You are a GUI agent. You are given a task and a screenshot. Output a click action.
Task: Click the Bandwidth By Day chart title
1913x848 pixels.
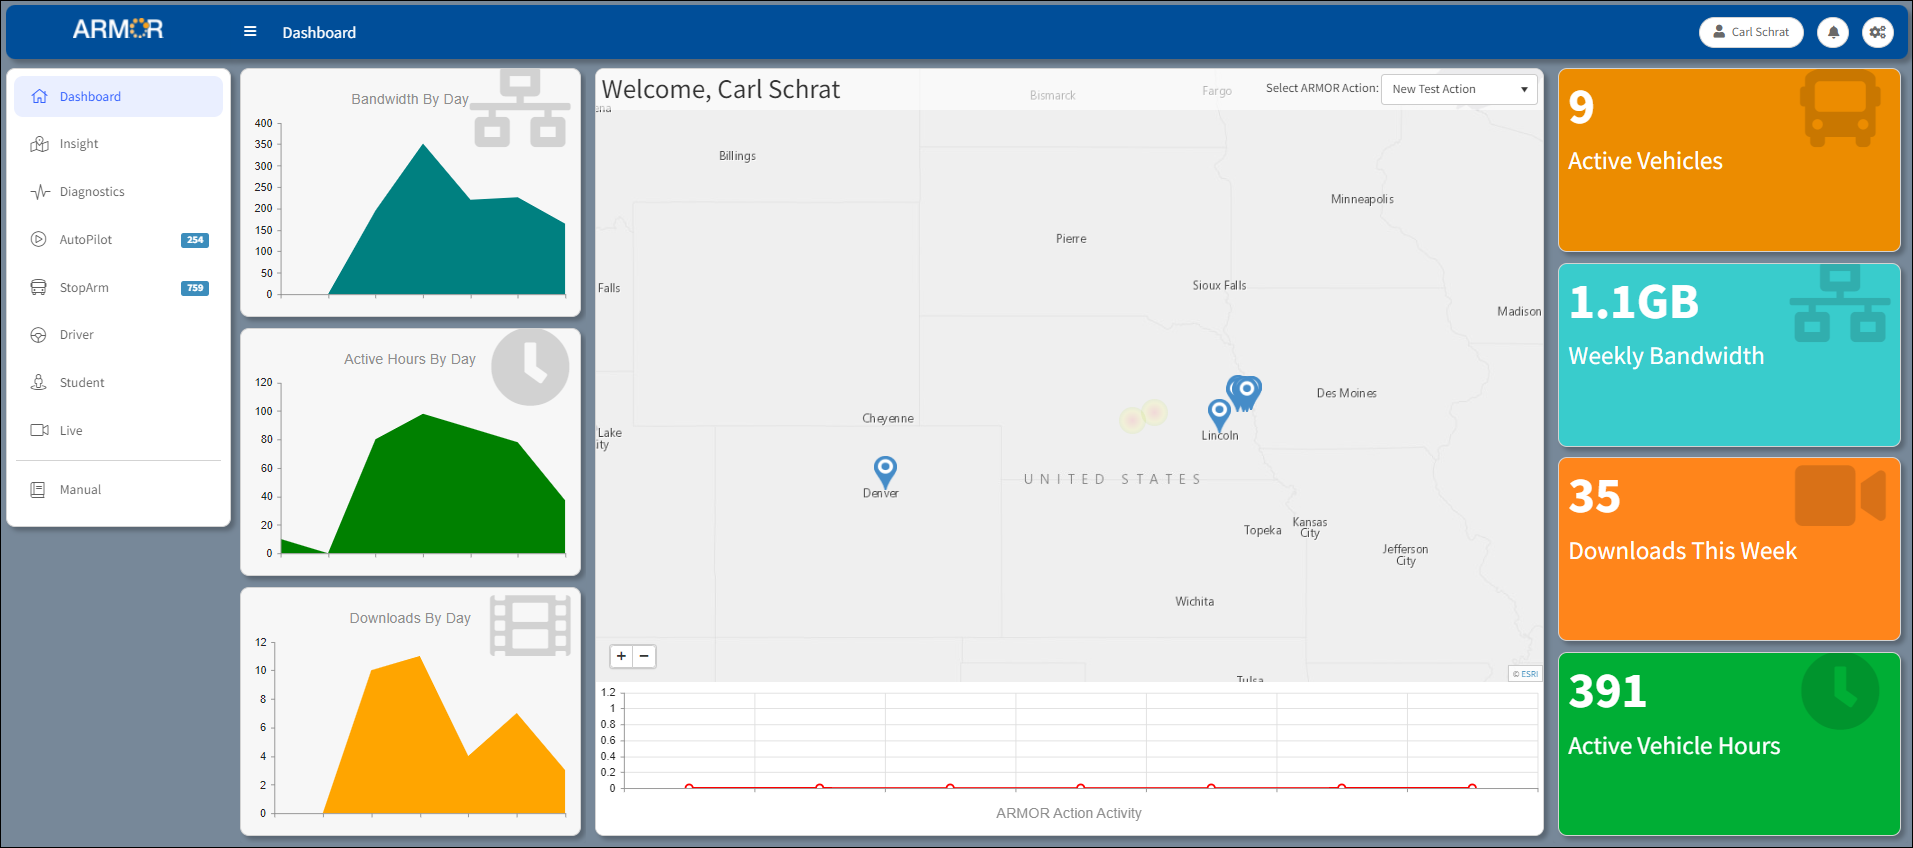pyautogui.click(x=410, y=99)
